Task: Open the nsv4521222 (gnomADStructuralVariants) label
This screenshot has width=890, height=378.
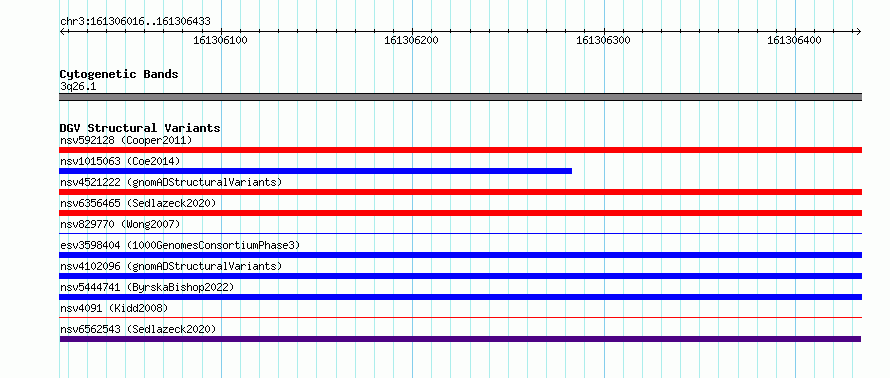Action: pyautogui.click(x=171, y=182)
